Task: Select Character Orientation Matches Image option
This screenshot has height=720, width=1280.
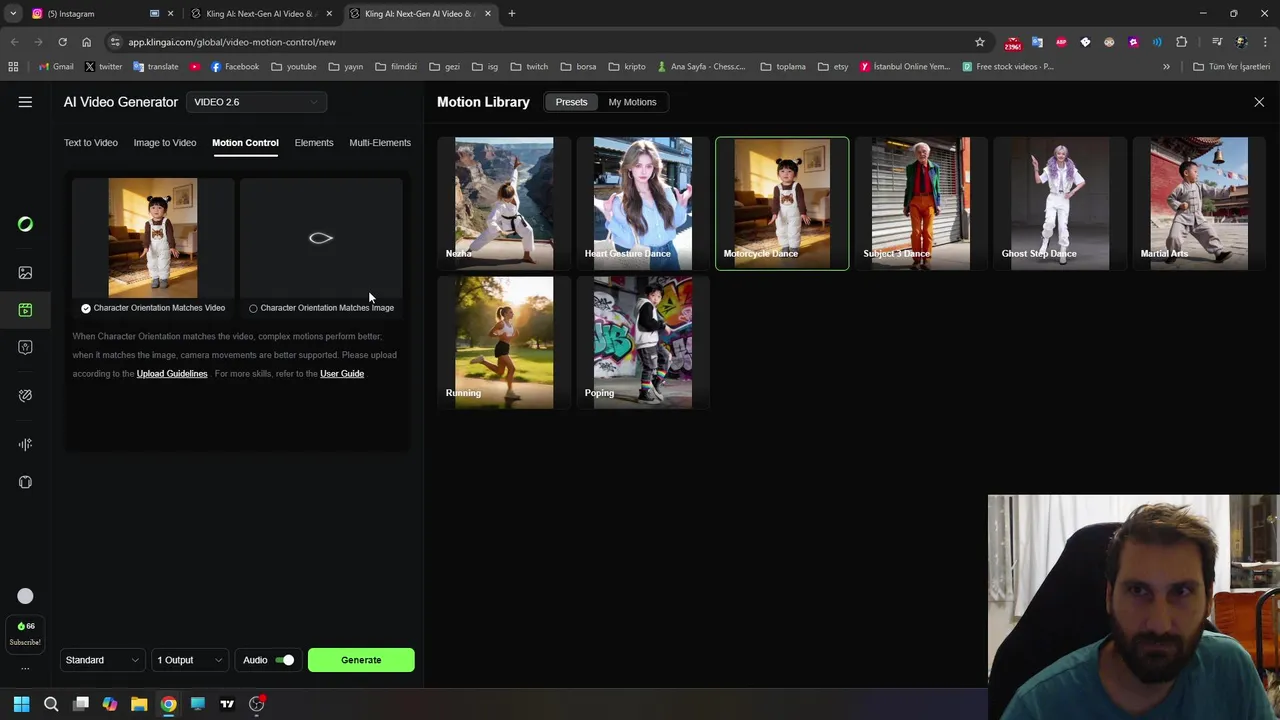Action: point(321,308)
